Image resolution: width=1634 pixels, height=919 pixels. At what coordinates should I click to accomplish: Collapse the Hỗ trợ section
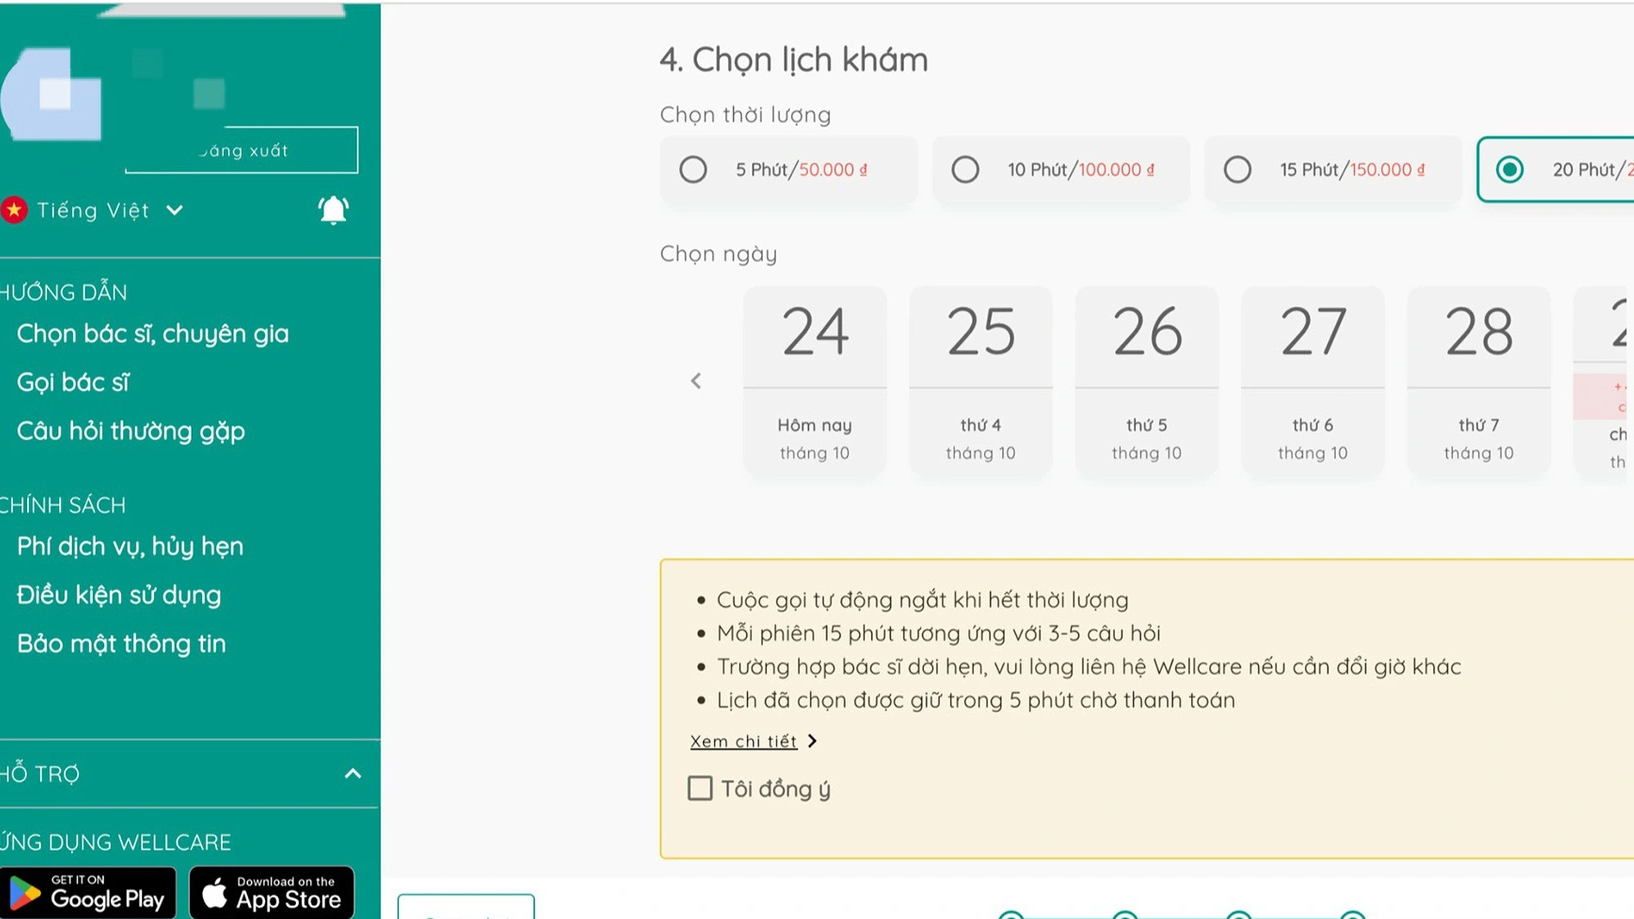(353, 774)
